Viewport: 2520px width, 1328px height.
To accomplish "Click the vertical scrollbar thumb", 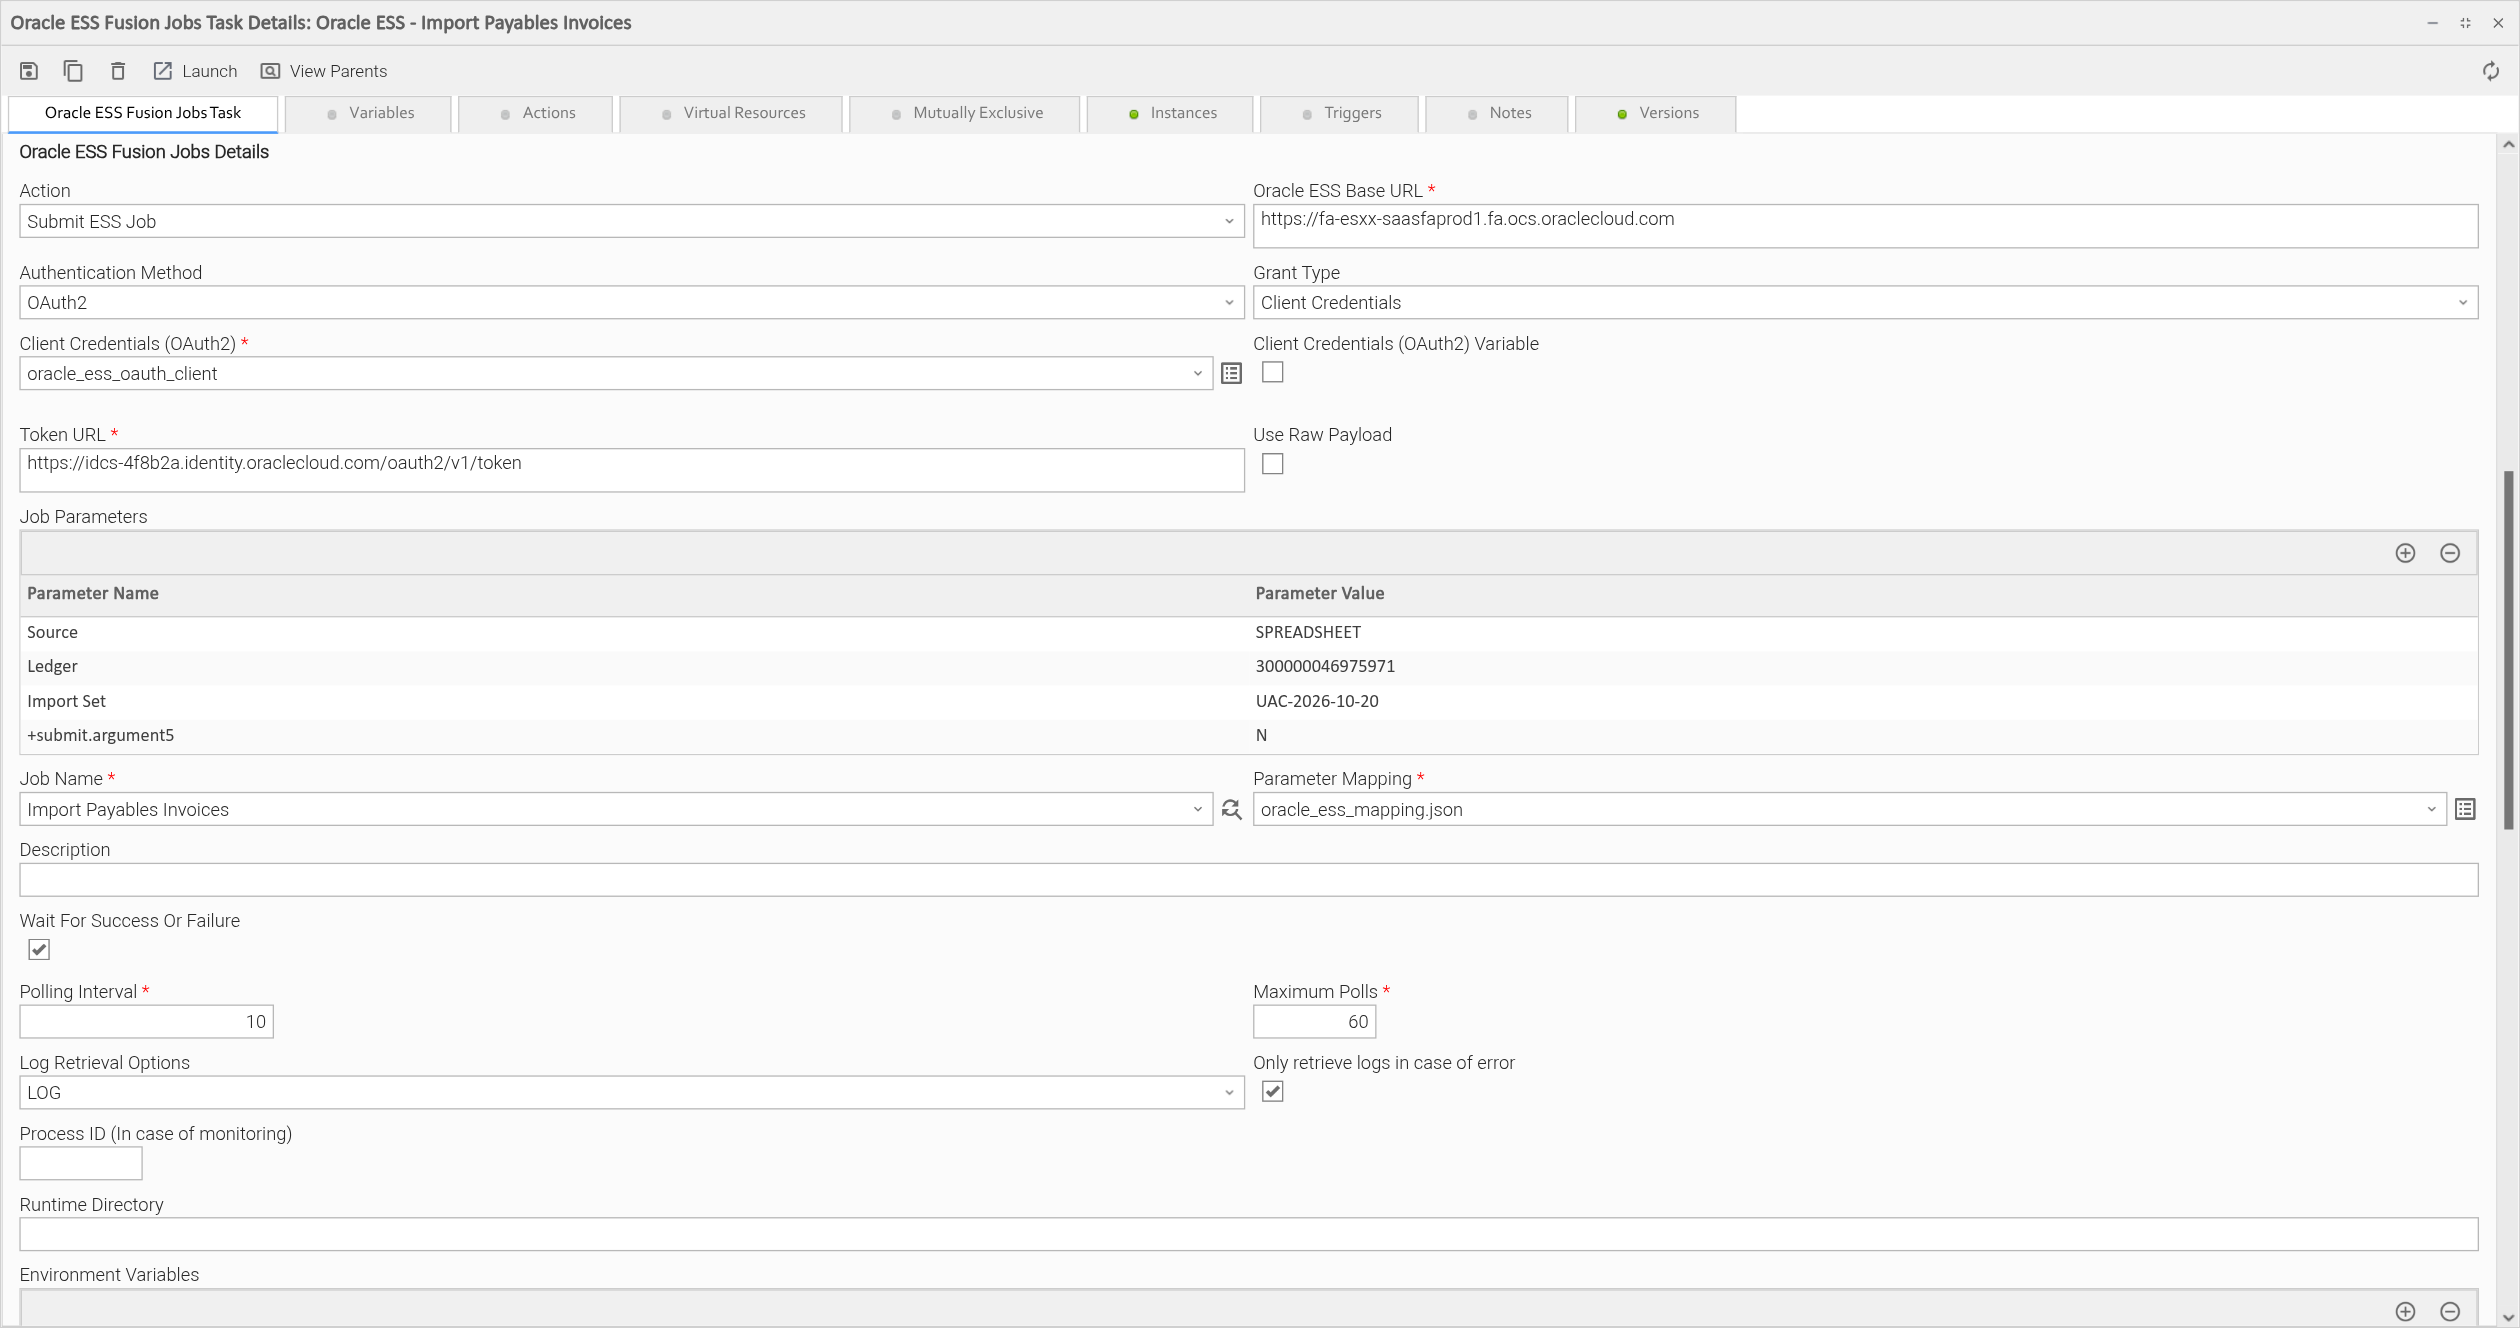I will pos(2508,650).
